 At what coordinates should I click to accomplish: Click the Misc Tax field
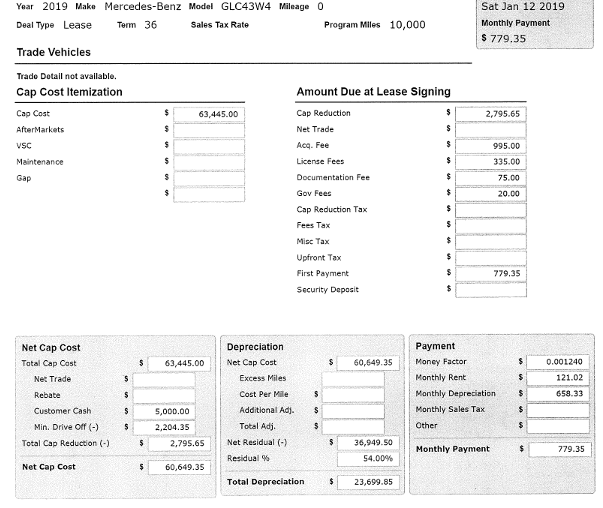coord(491,242)
